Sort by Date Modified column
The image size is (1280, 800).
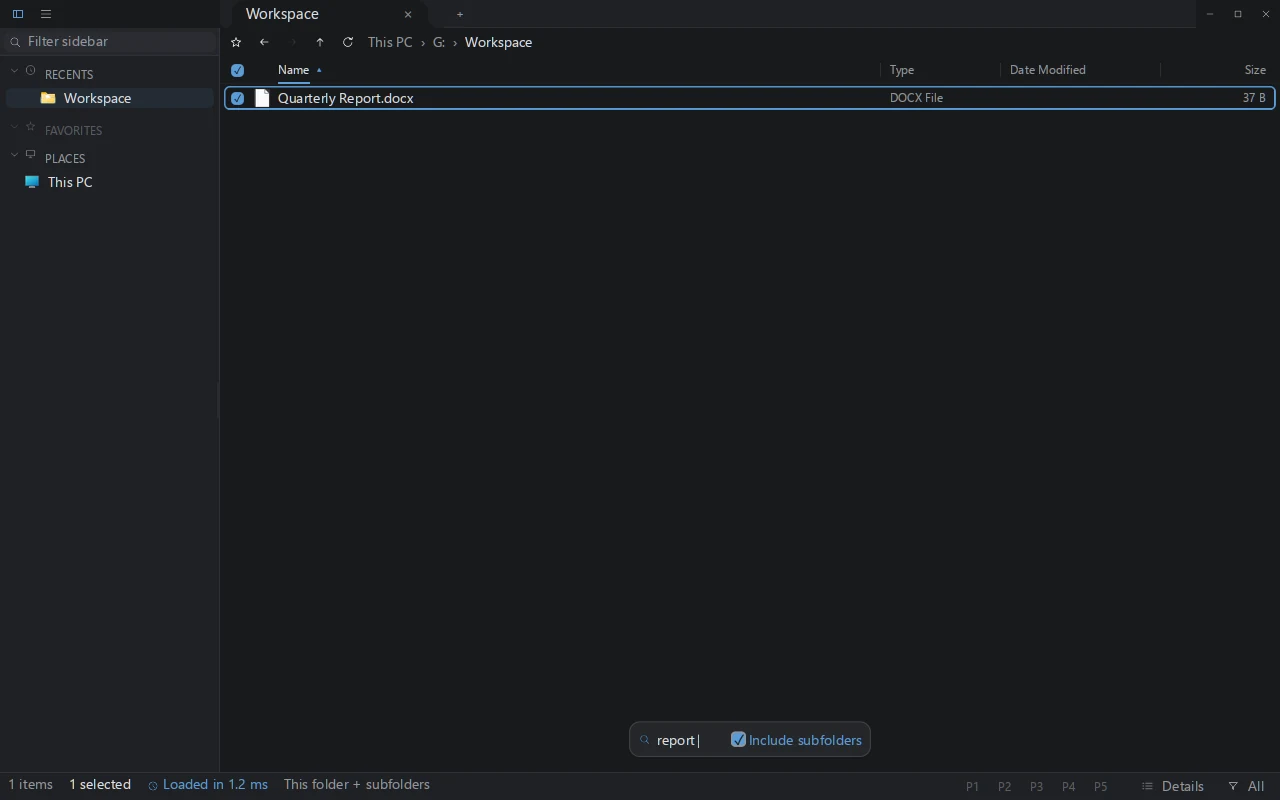click(x=1048, y=70)
